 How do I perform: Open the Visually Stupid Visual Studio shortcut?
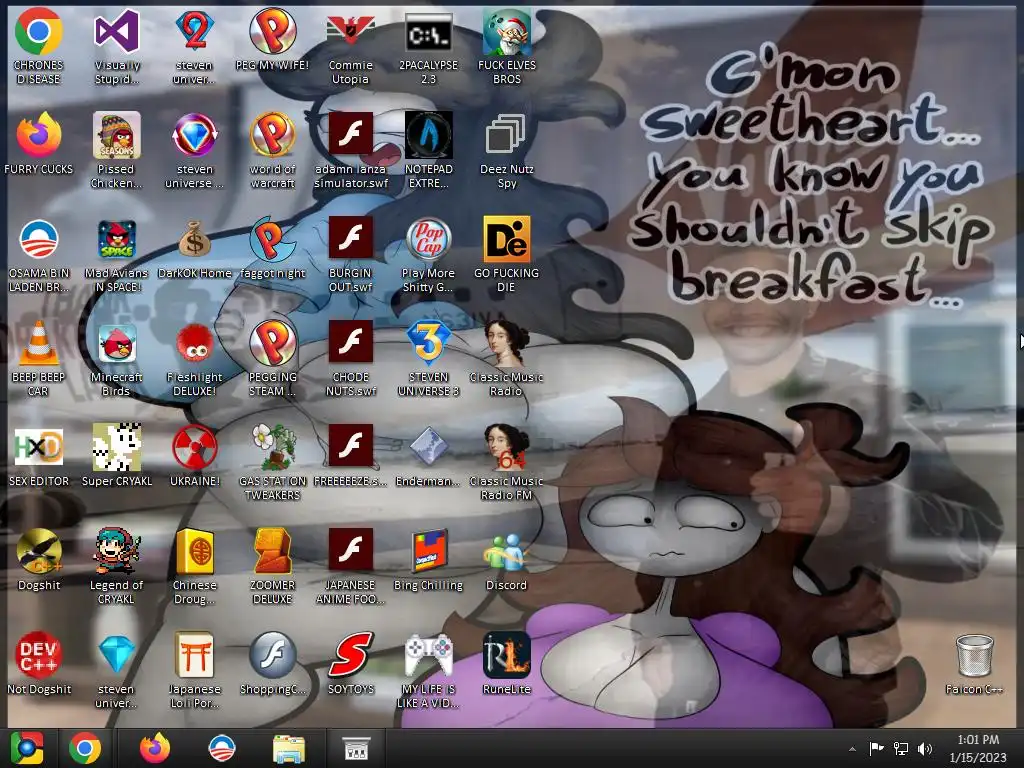pyautogui.click(x=116, y=31)
